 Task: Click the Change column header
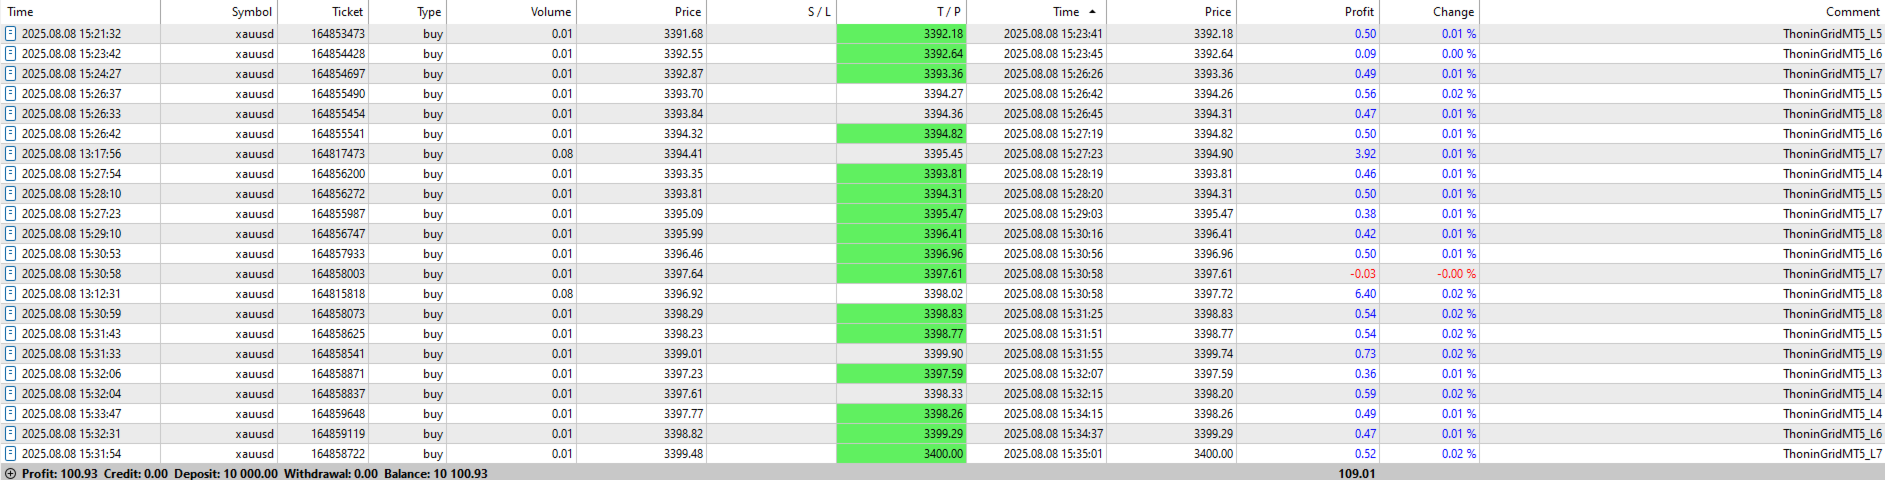(x=1428, y=12)
